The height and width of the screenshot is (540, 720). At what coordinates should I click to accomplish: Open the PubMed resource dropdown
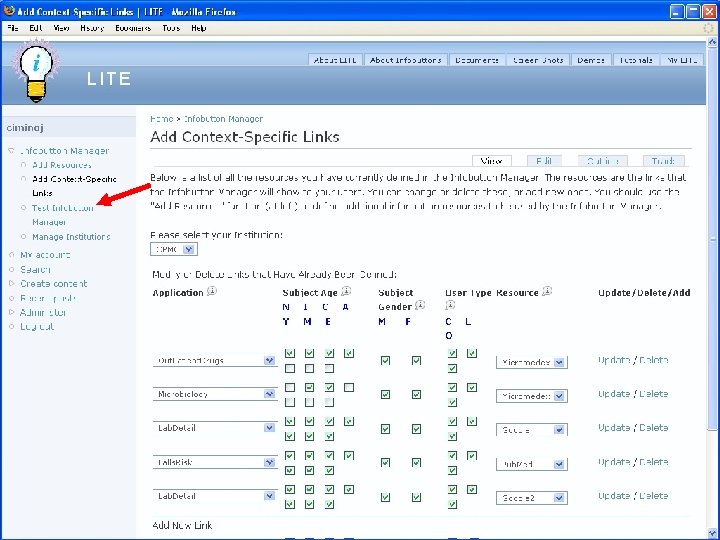pos(532,464)
